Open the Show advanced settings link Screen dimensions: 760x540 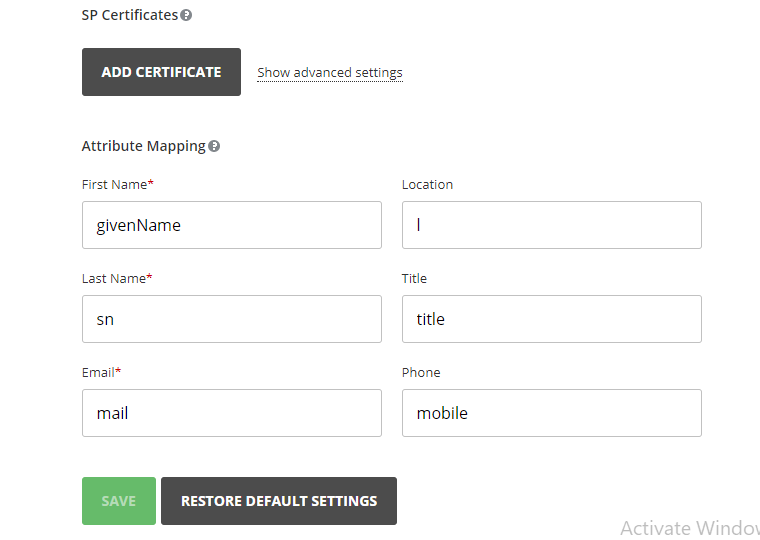[x=330, y=73]
